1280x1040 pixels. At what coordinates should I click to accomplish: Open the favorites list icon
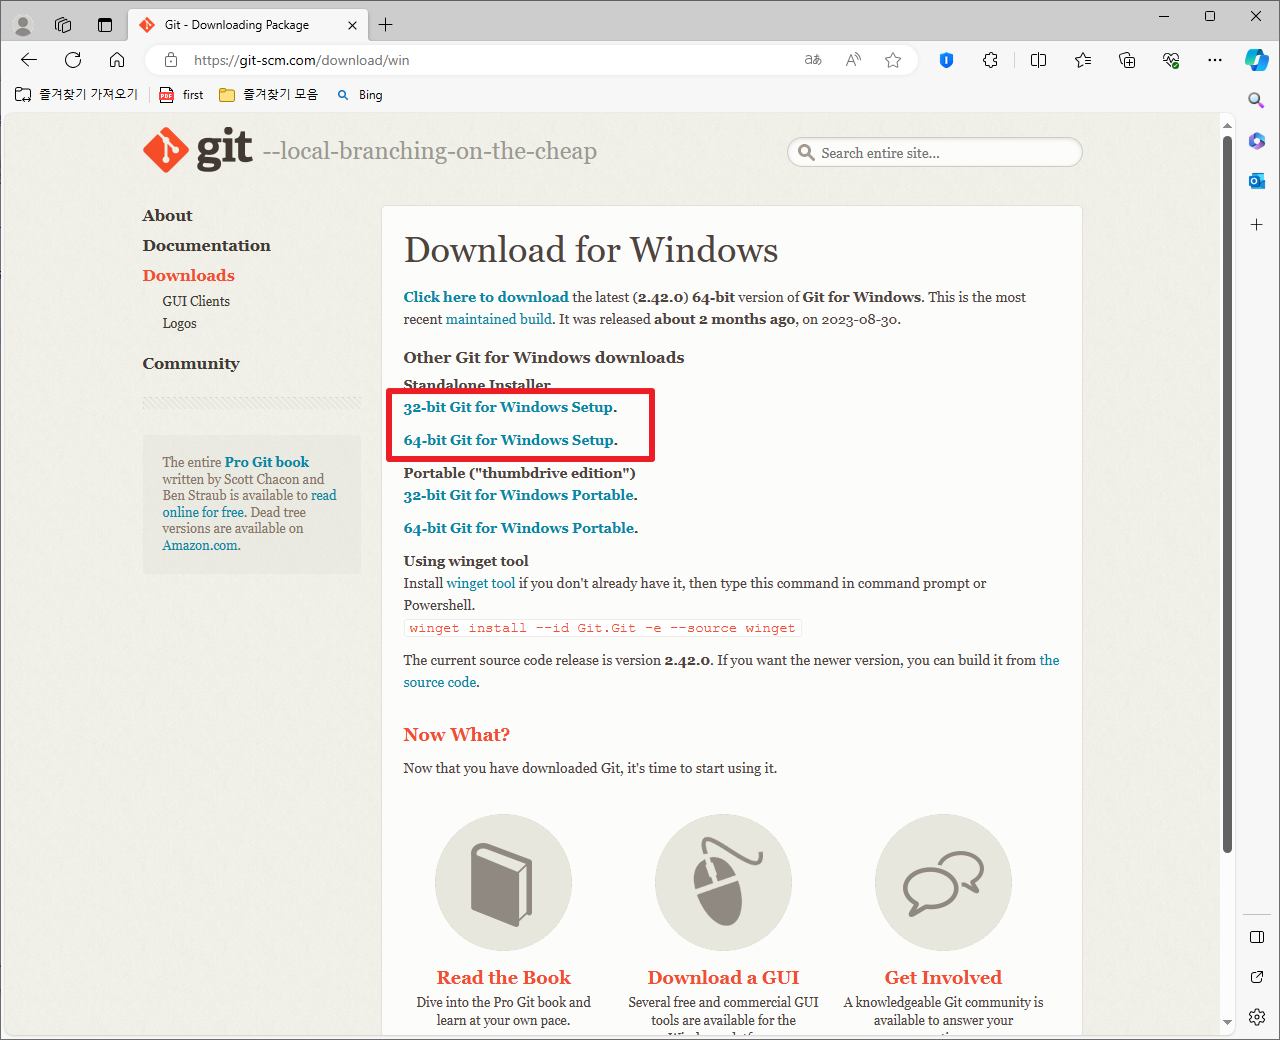[1083, 60]
